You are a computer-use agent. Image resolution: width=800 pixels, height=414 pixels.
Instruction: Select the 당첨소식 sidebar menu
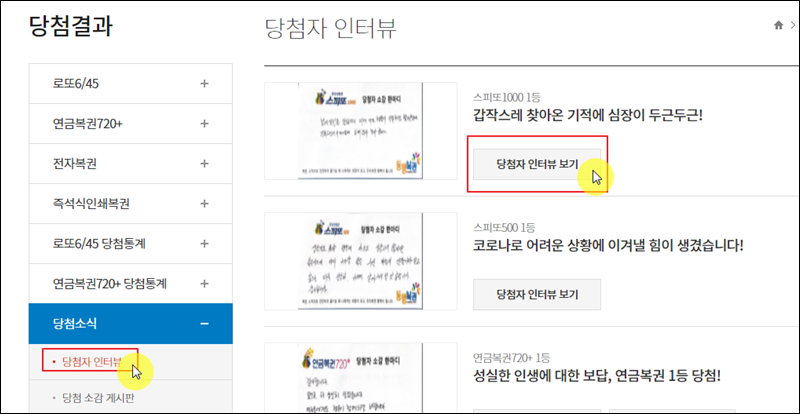(131, 323)
